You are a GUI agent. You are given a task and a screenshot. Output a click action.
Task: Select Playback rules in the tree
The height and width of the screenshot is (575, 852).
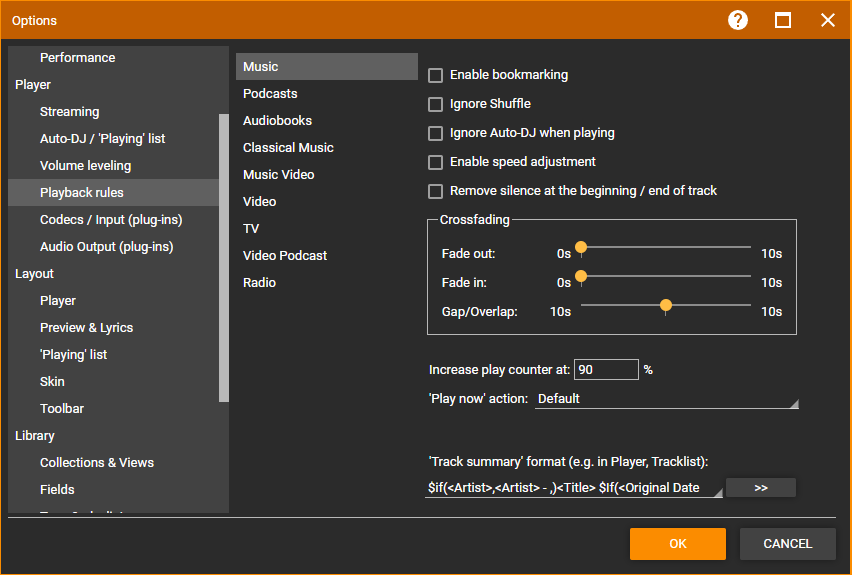114,192
